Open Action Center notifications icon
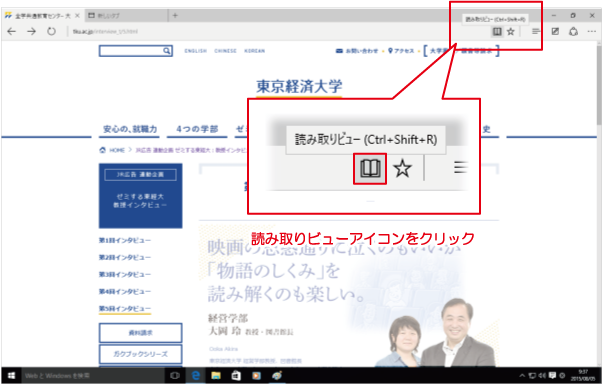The image size is (602, 384). click(552, 376)
